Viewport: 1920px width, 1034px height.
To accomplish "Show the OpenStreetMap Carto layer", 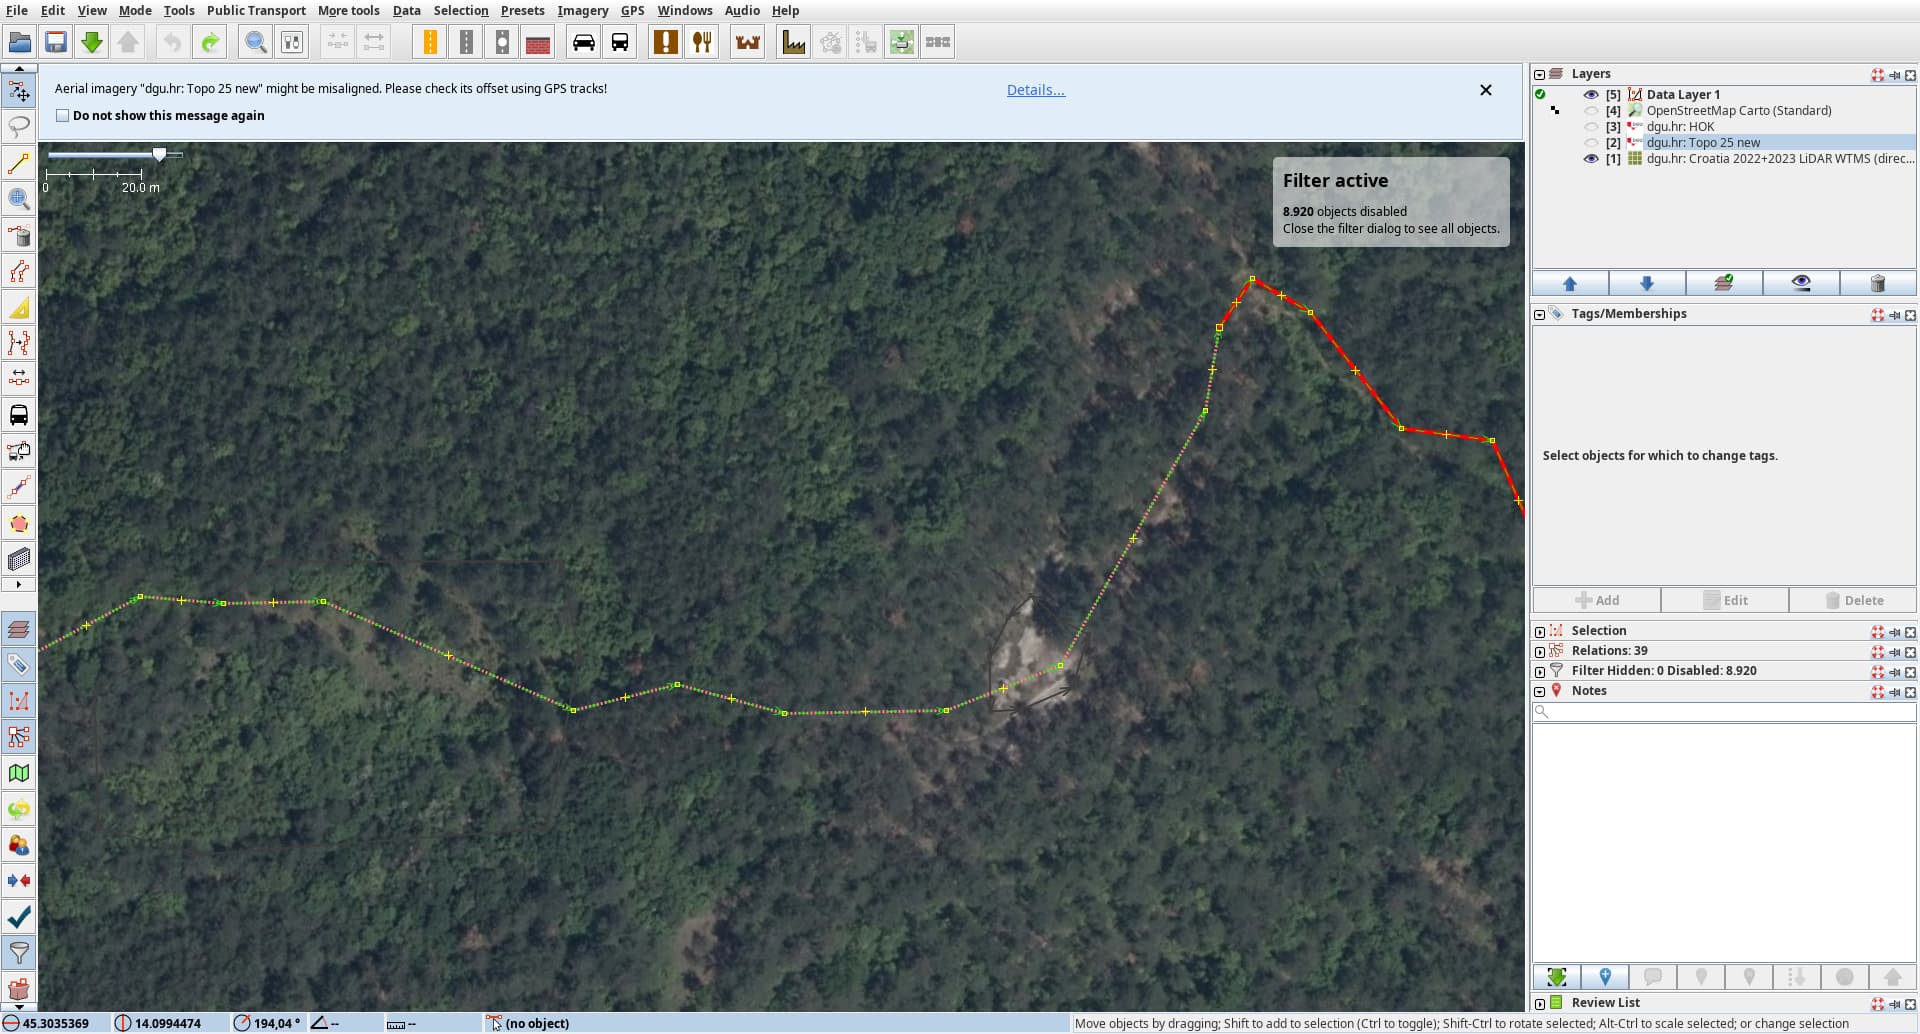I will 1591,111.
